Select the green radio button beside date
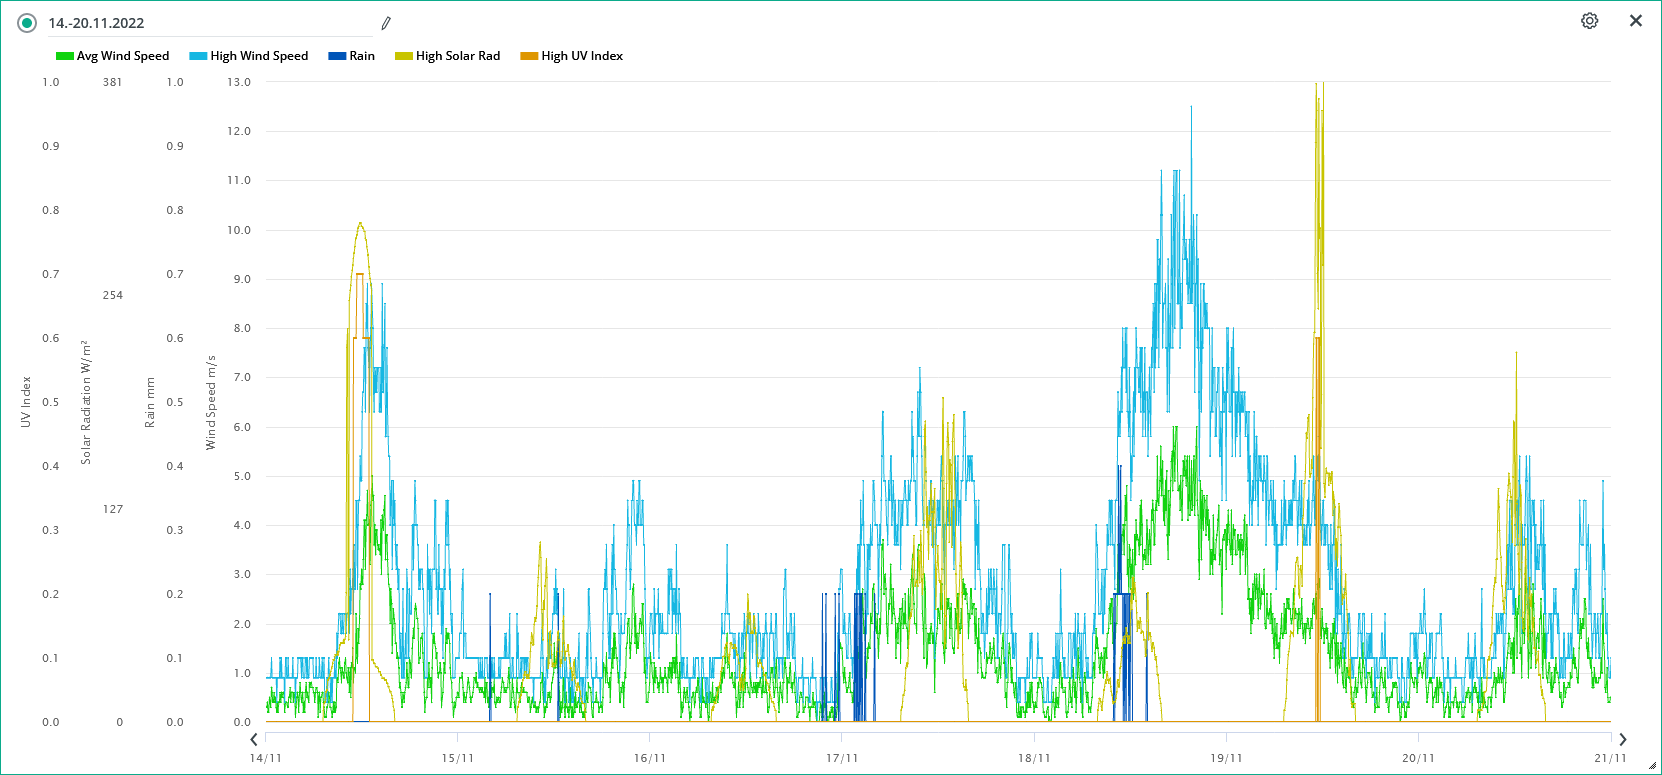Viewport: 1662px width, 775px height. pos(27,23)
